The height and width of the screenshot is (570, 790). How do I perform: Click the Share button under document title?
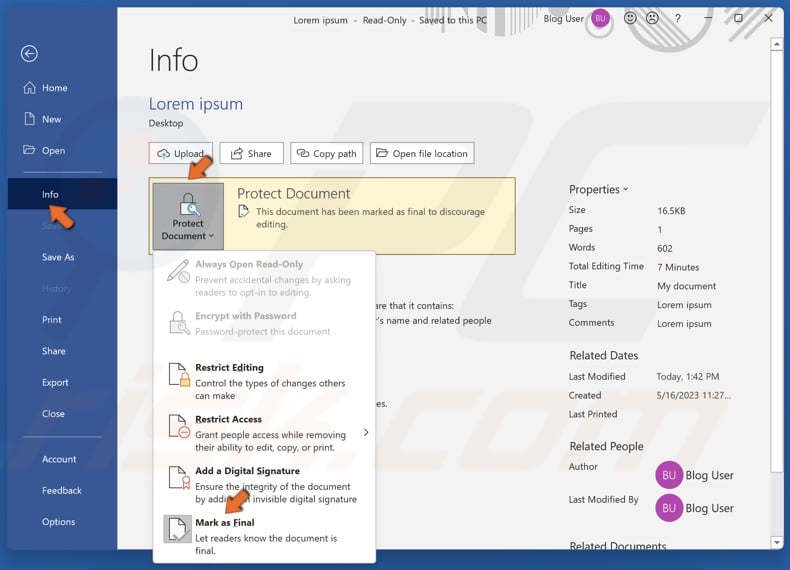[251, 153]
